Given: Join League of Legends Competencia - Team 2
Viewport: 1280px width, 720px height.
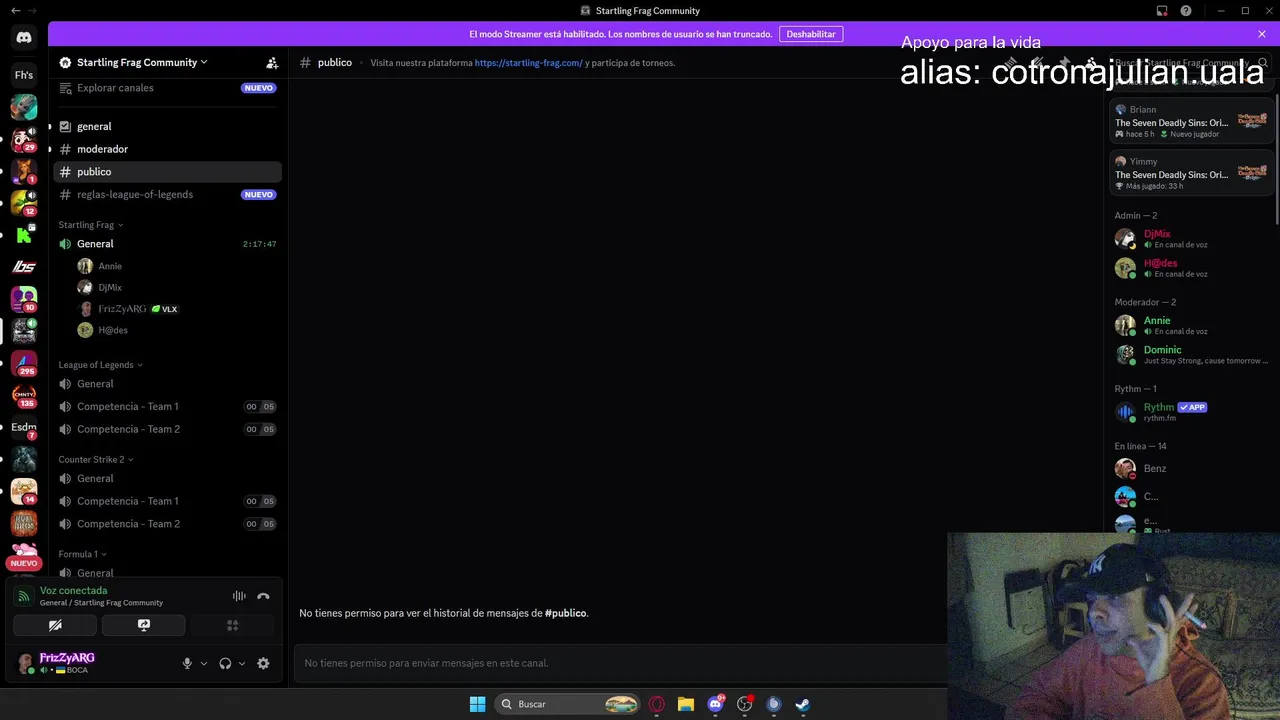Looking at the screenshot, I should pyautogui.click(x=167, y=429).
